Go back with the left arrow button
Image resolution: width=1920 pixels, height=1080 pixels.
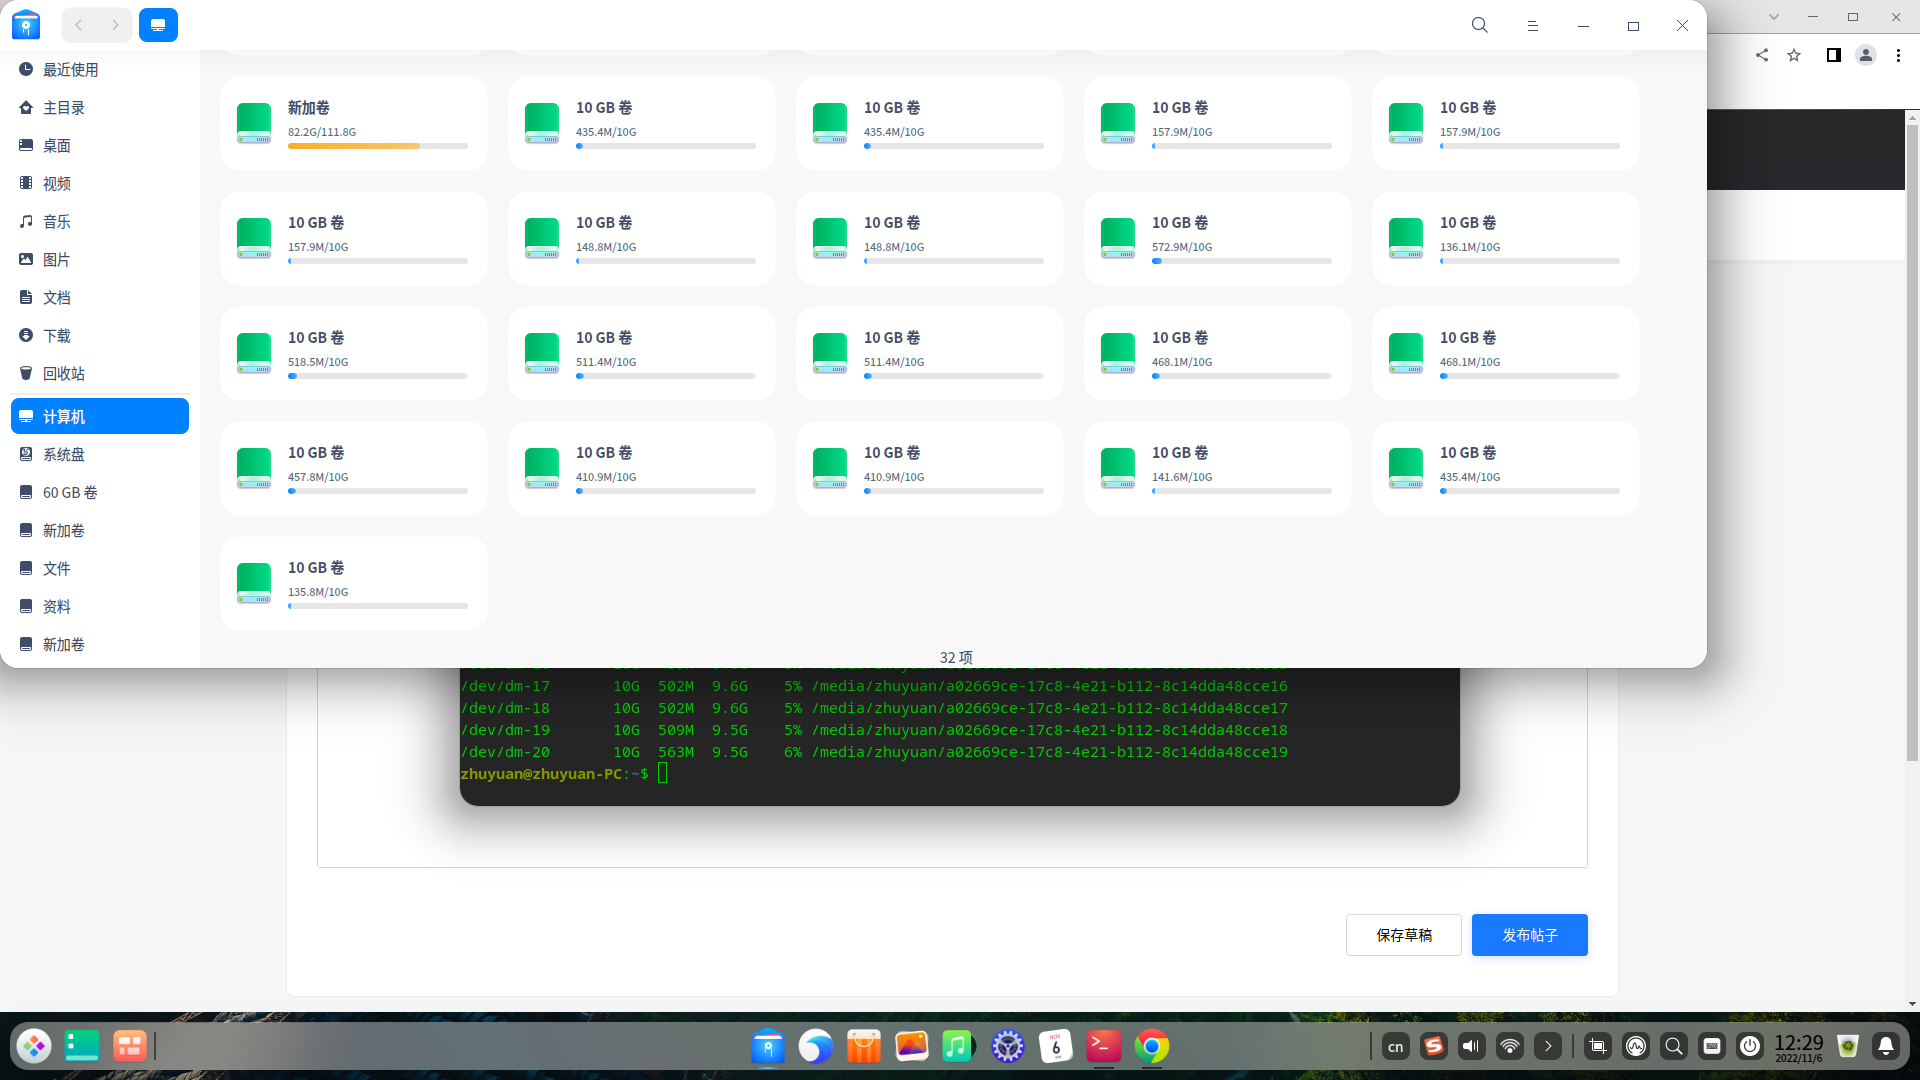79,25
